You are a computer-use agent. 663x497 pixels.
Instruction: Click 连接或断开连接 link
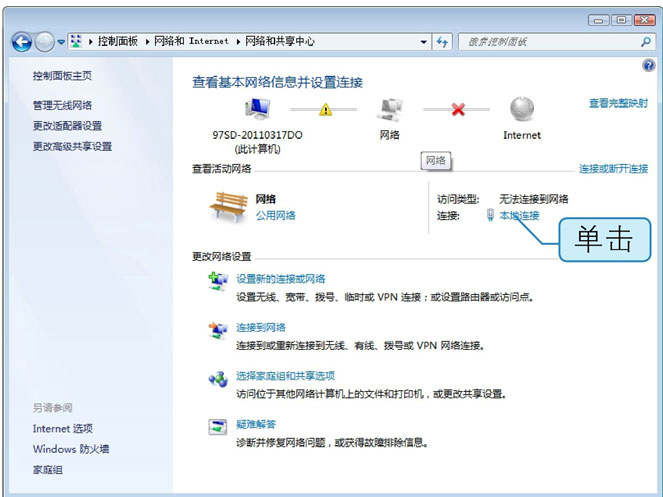(x=614, y=168)
